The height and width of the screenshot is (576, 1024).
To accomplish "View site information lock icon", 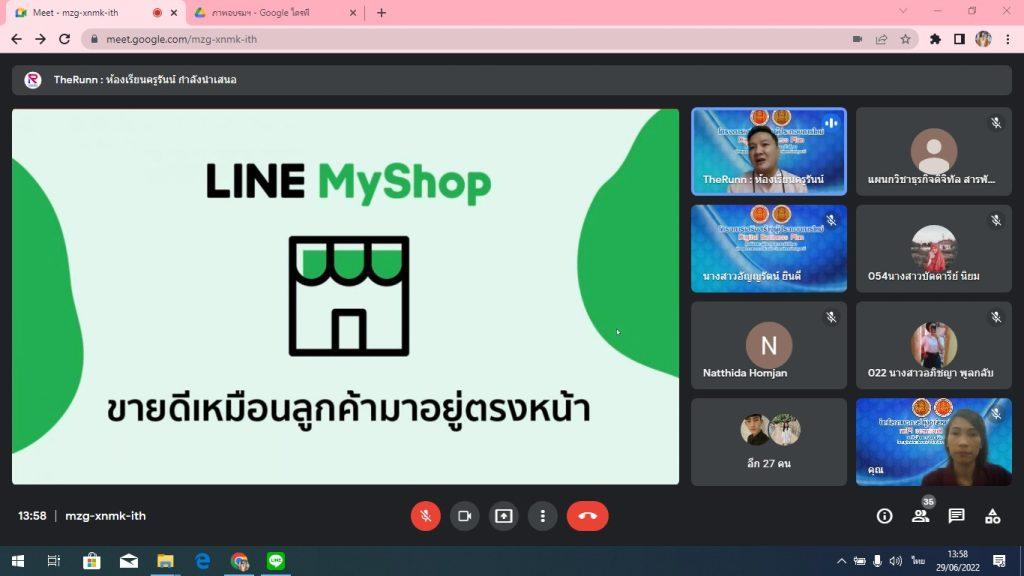I will [x=95, y=39].
